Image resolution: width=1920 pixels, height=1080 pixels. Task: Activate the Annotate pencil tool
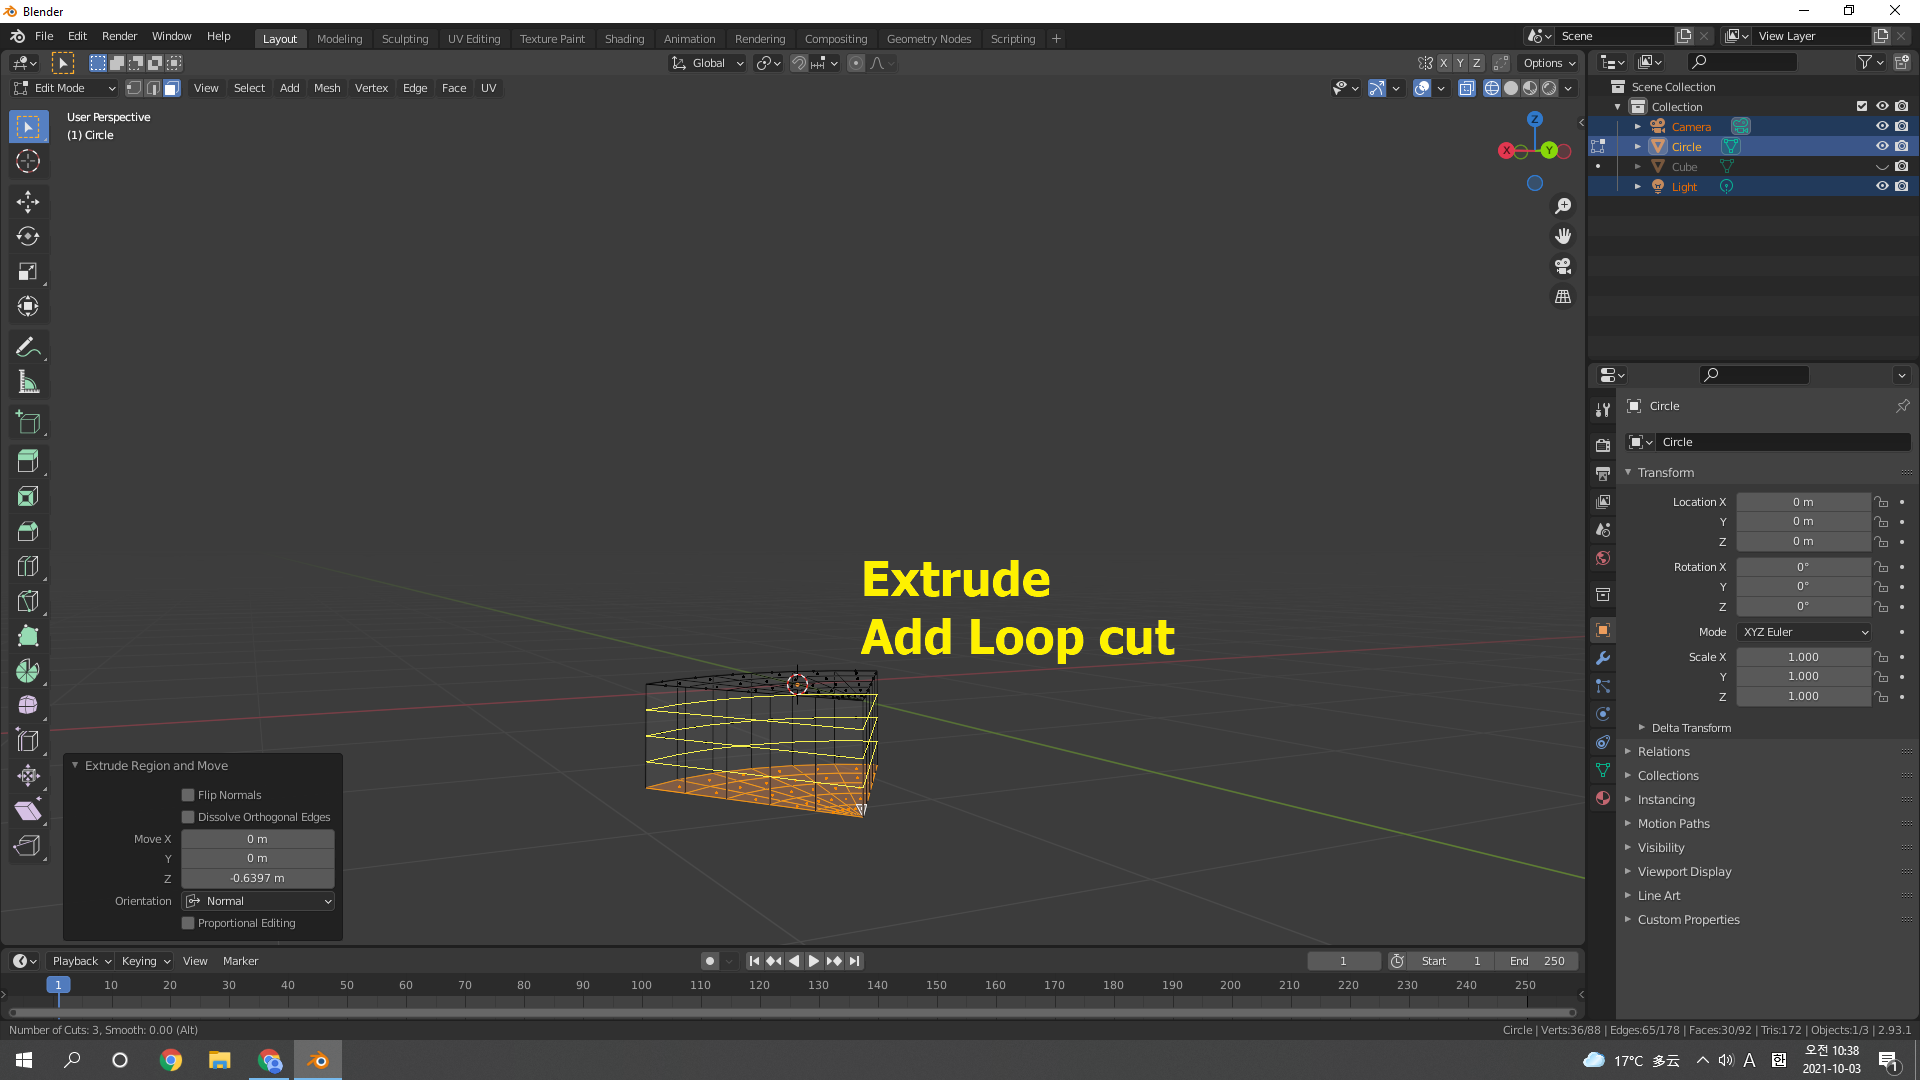[x=27, y=347]
